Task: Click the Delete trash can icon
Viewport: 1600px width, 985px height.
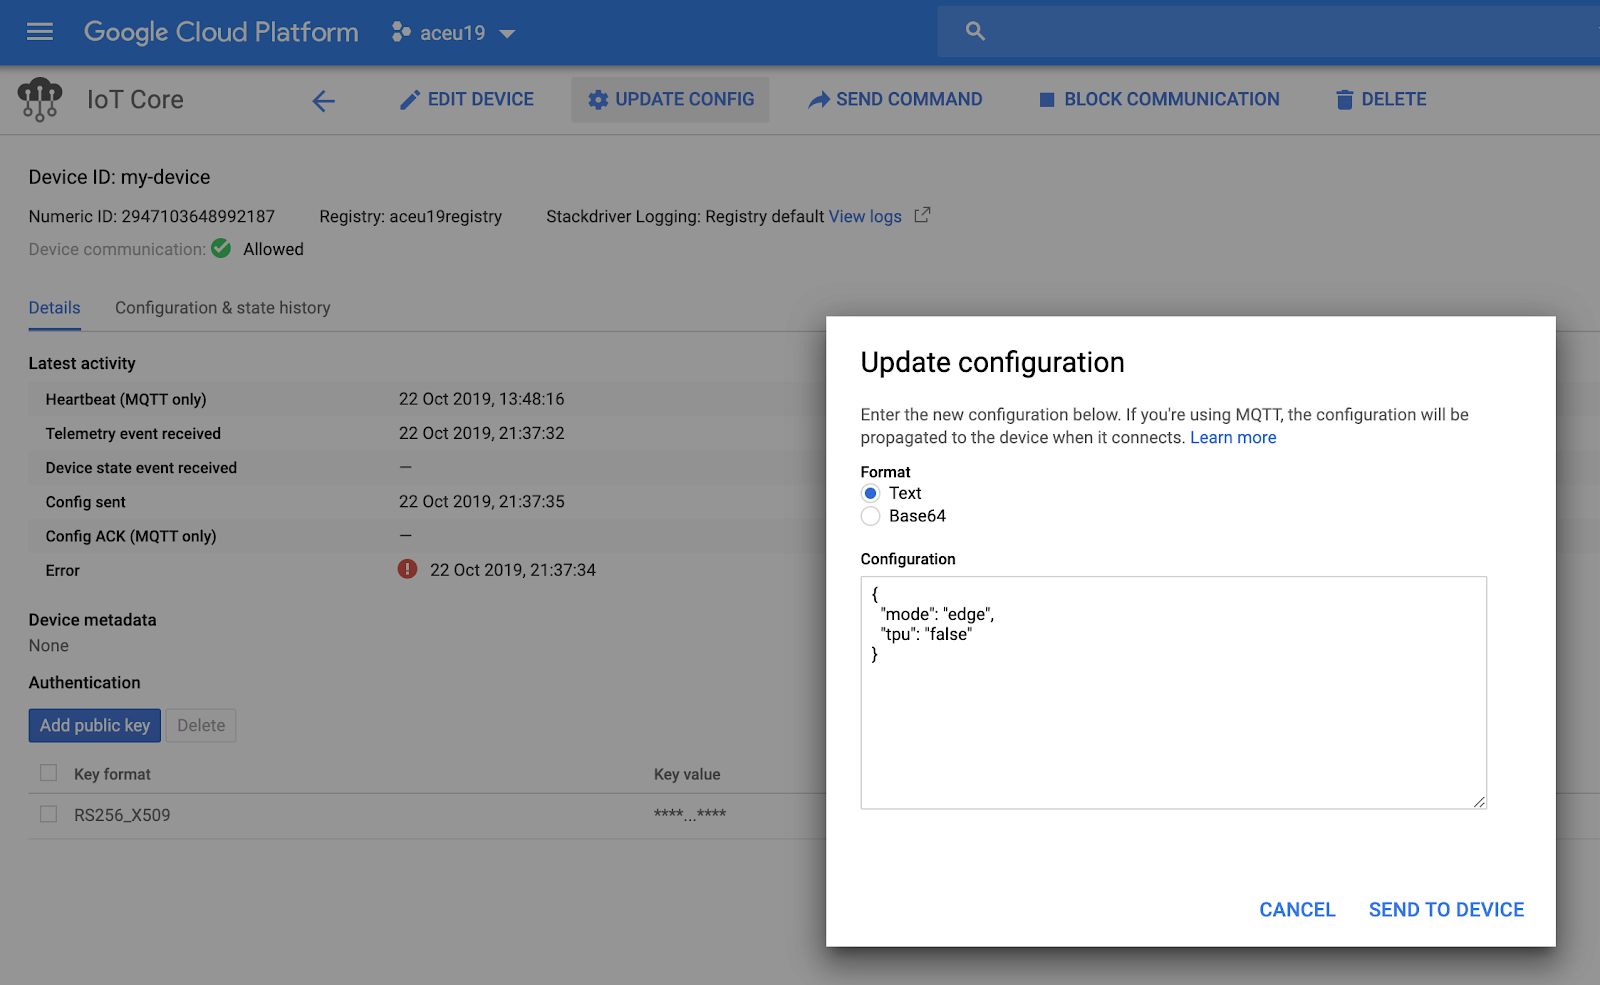Action: 1344,100
